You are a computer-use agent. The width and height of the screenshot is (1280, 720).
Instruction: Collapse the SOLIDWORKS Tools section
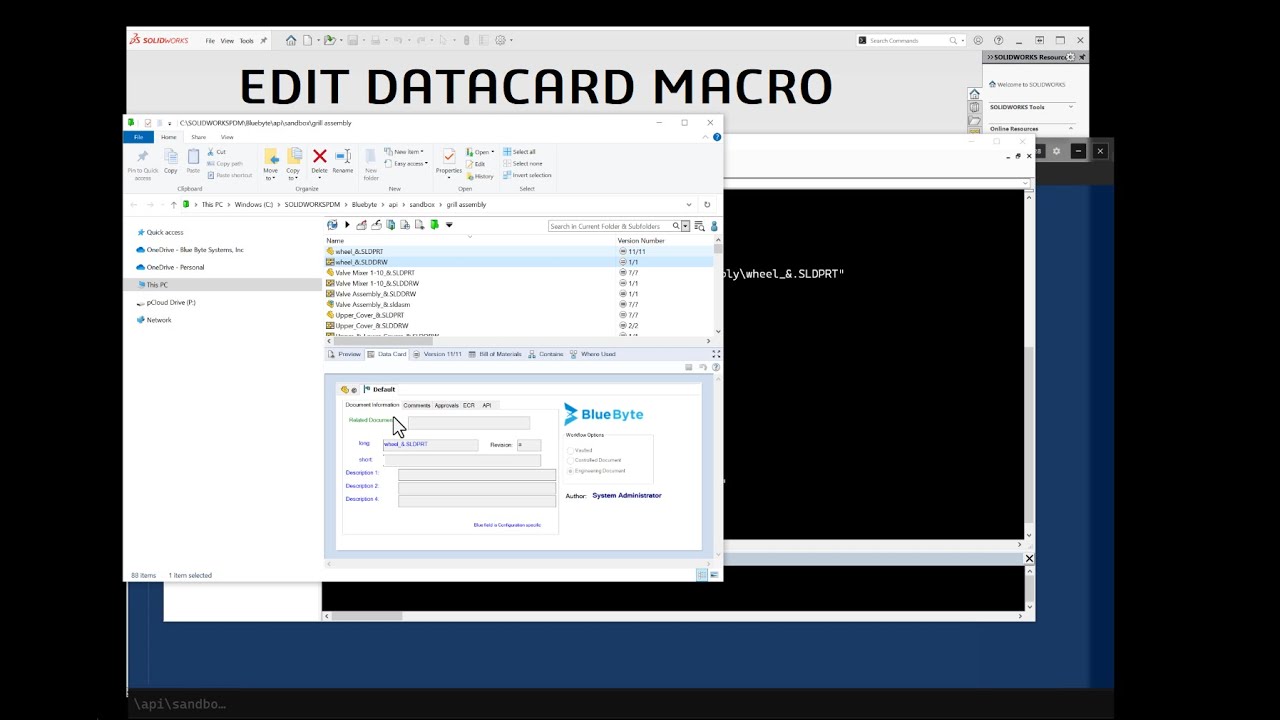coord(1071,107)
